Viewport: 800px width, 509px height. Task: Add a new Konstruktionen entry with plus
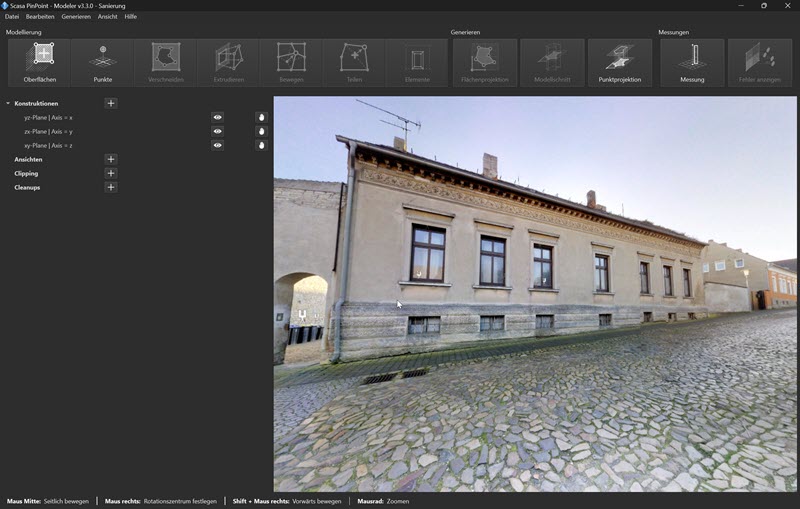click(x=111, y=104)
